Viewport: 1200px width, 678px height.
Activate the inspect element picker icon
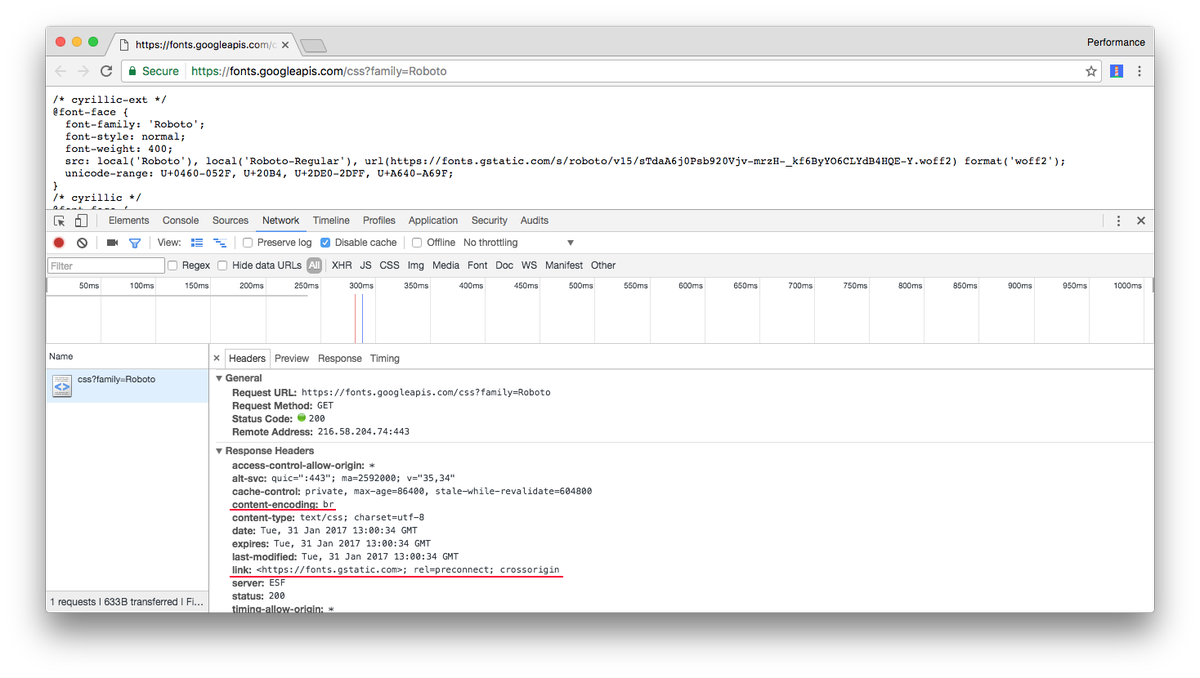[60, 220]
